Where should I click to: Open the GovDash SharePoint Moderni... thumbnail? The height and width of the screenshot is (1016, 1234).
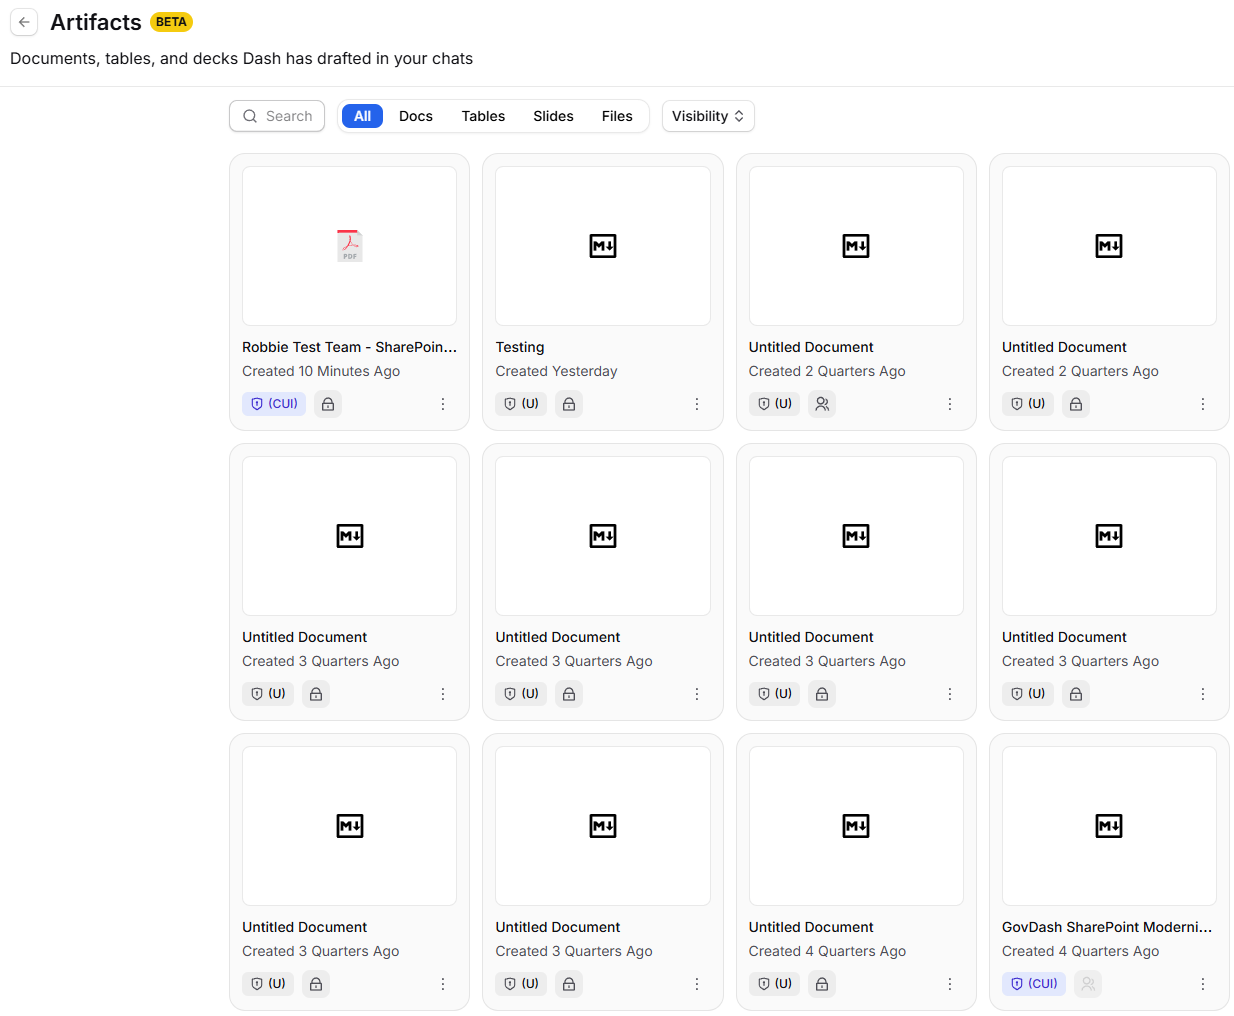click(1109, 826)
